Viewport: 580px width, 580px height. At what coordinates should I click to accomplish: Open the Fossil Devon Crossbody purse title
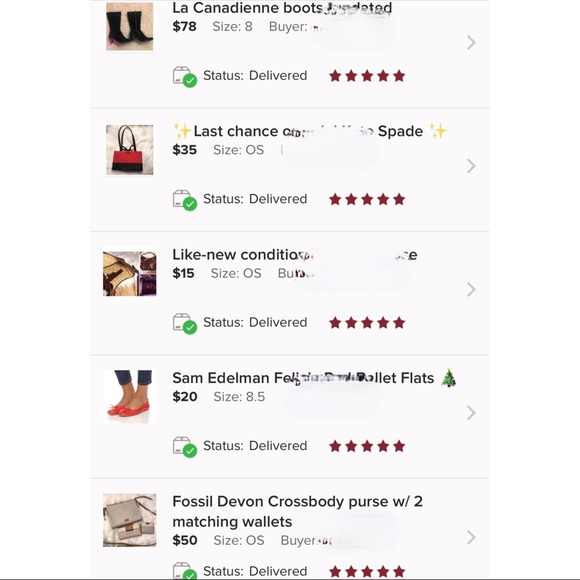click(297, 512)
